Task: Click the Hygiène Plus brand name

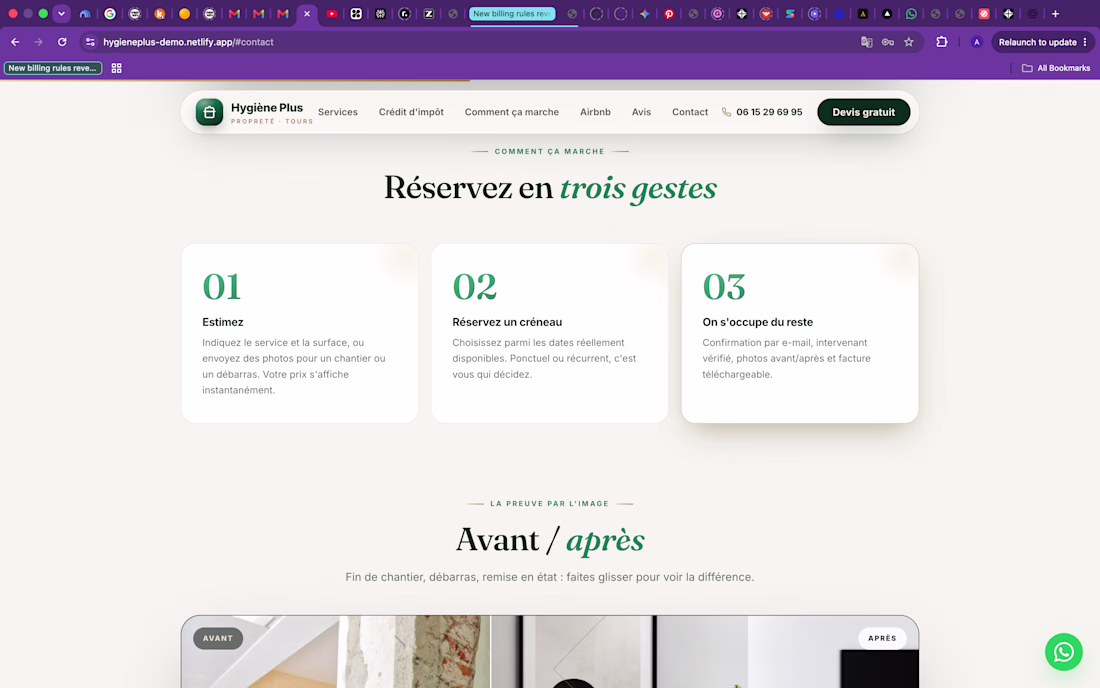Action: coord(267,107)
